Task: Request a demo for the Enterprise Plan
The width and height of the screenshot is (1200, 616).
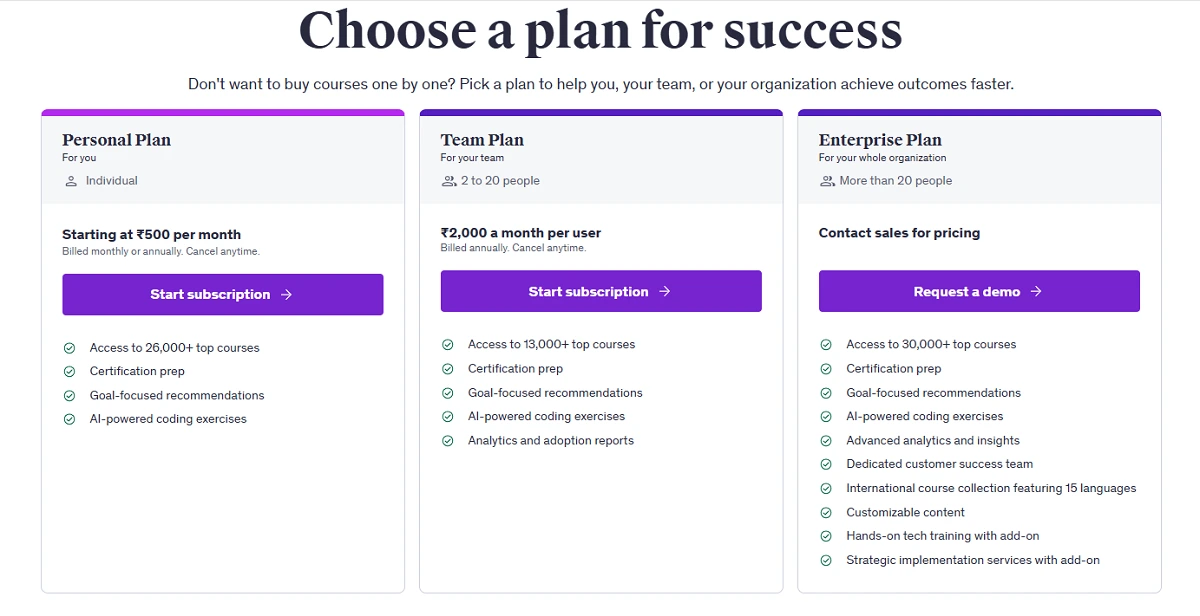Action: 979,292
